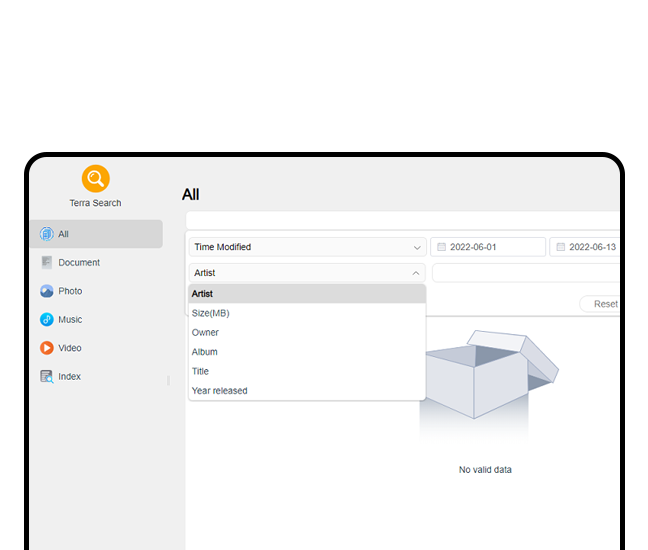Click the Index search icon

[x=46, y=377]
